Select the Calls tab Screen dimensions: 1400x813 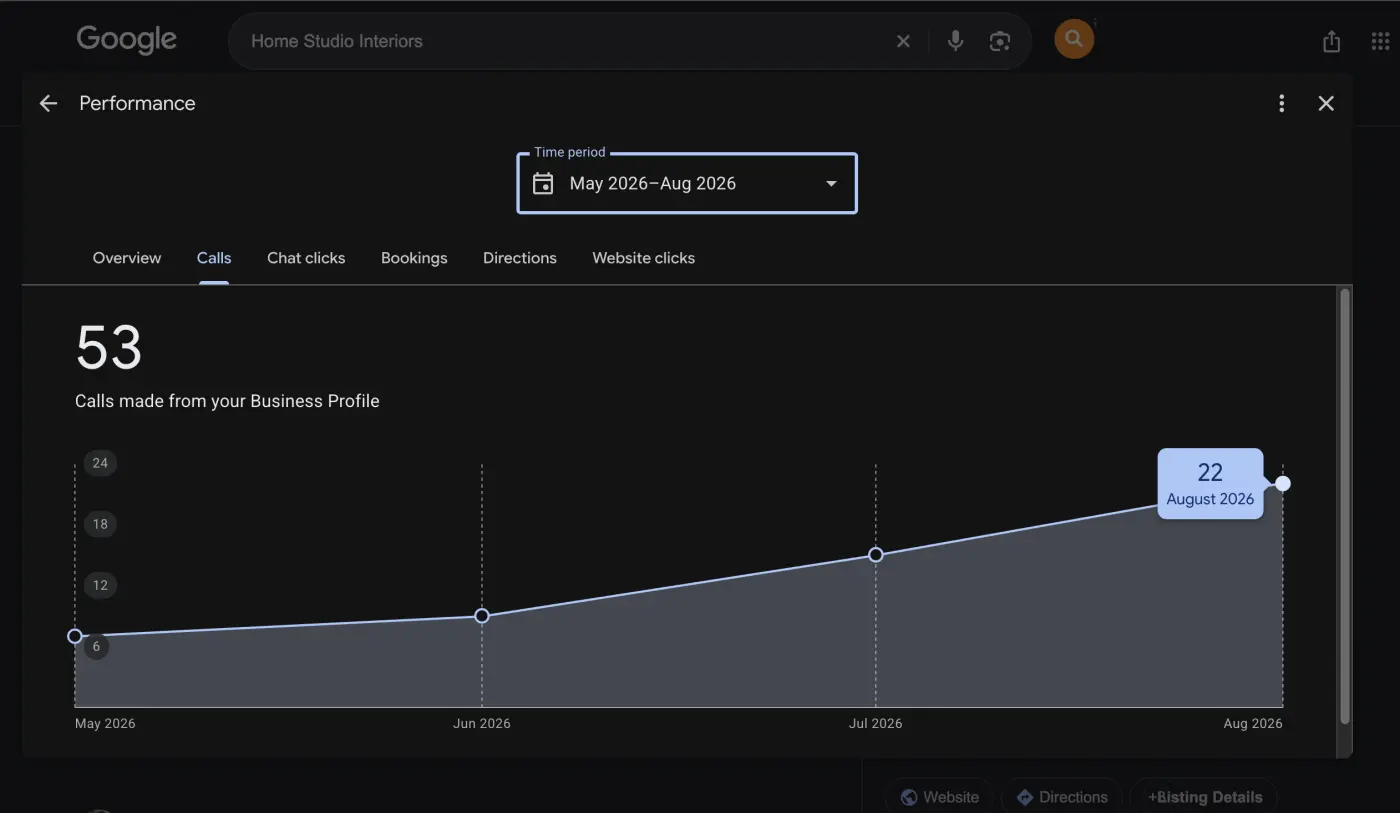(214, 258)
